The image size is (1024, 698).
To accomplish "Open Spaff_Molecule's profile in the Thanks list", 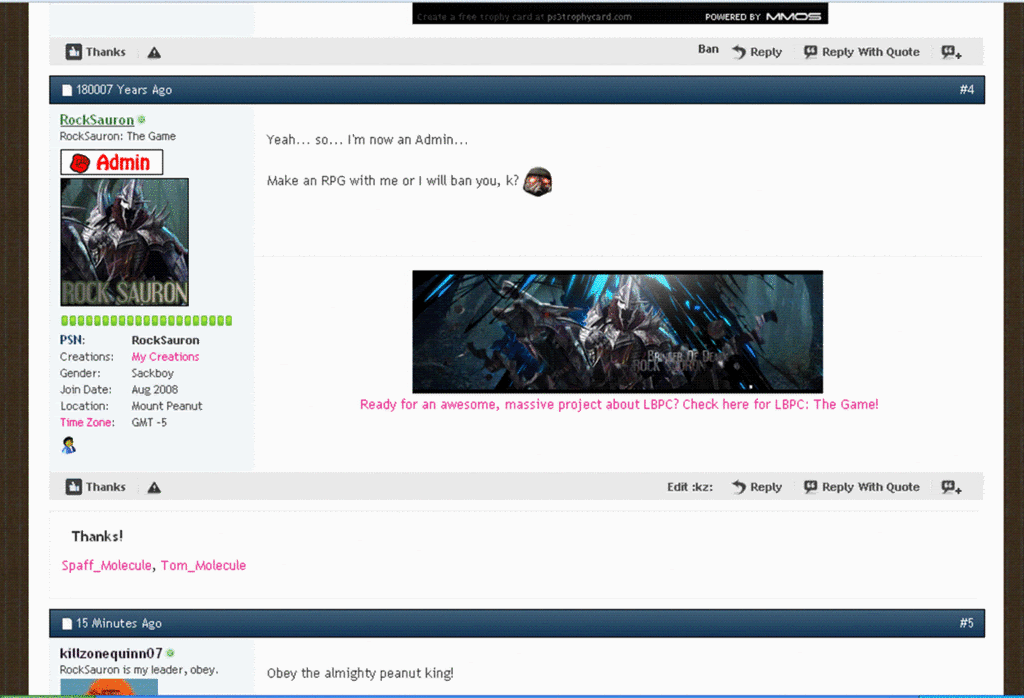I will (x=107, y=566).
